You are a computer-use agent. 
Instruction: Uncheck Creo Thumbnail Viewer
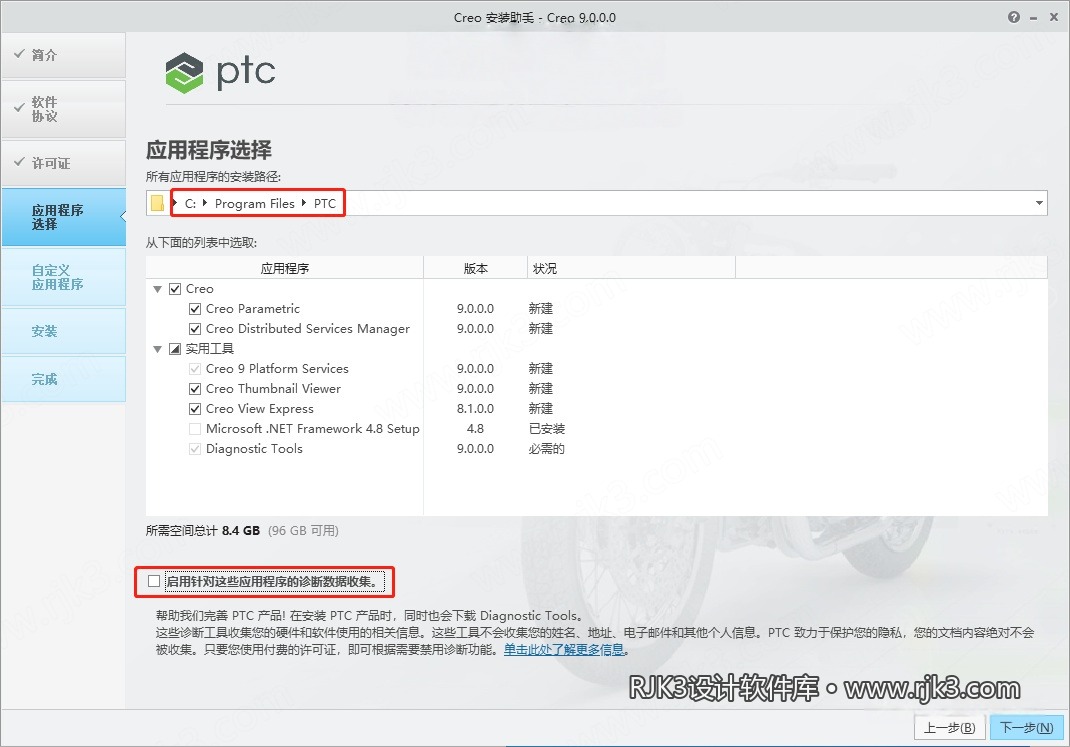point(195,389)
